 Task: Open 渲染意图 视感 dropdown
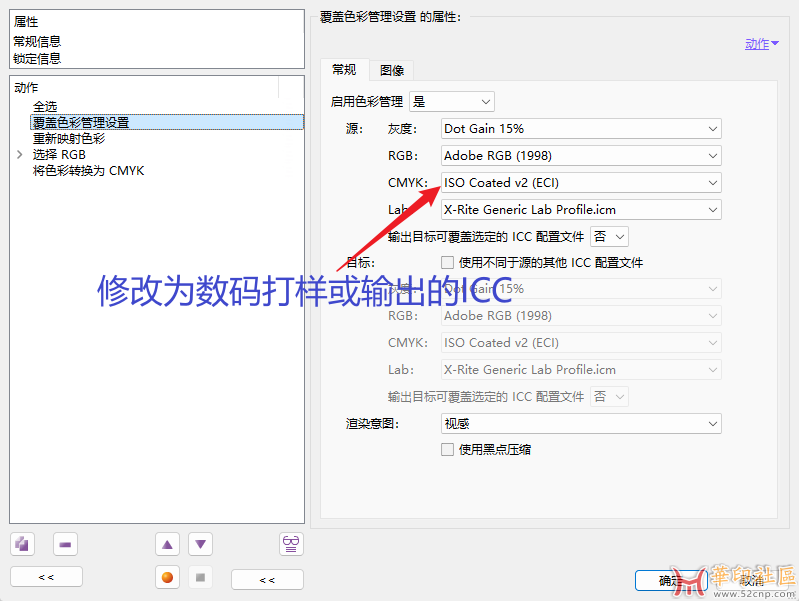581,424
